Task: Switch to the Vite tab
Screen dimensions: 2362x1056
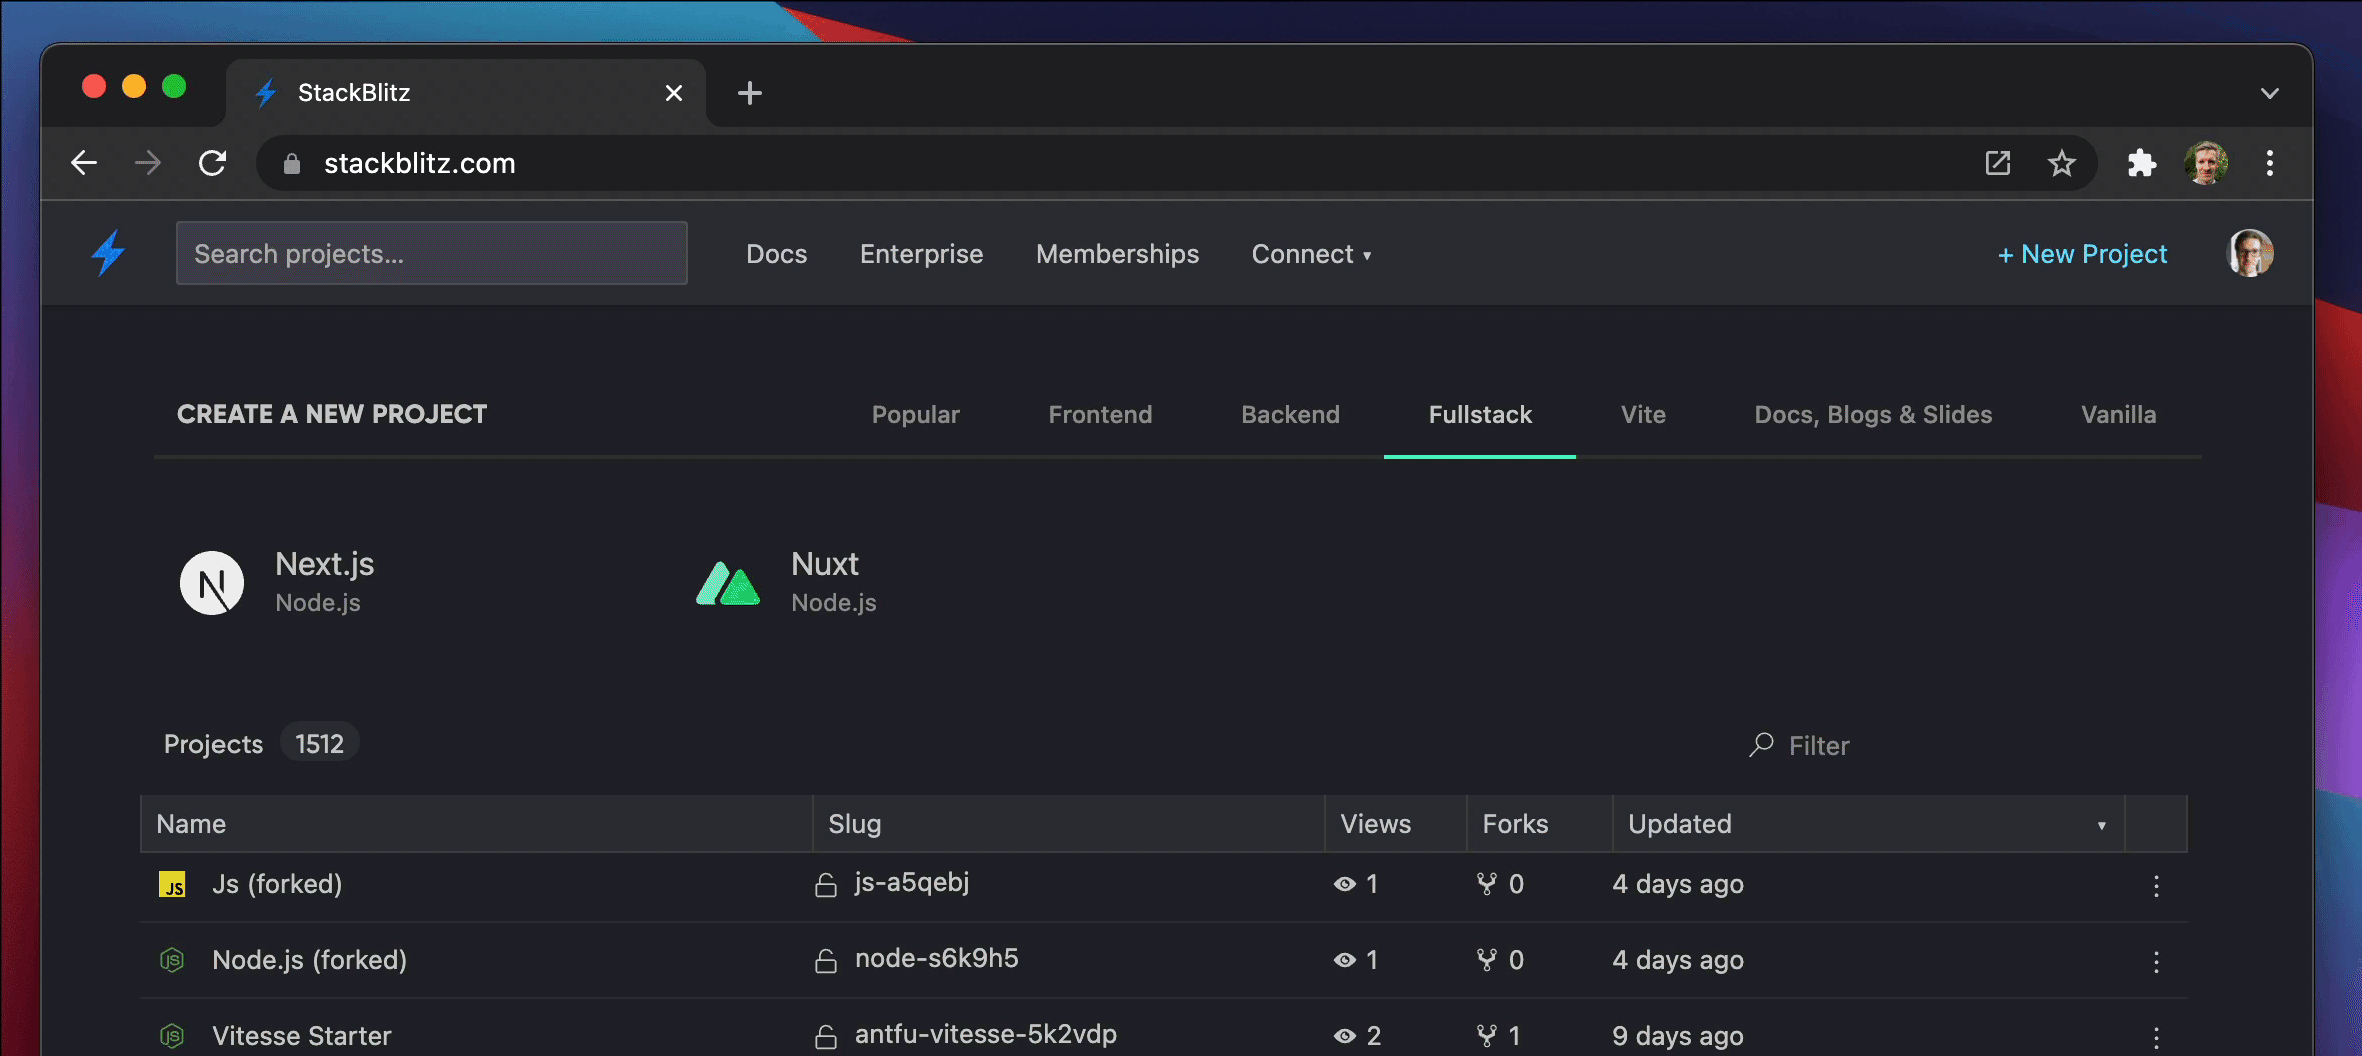Action: (1643, 414)
